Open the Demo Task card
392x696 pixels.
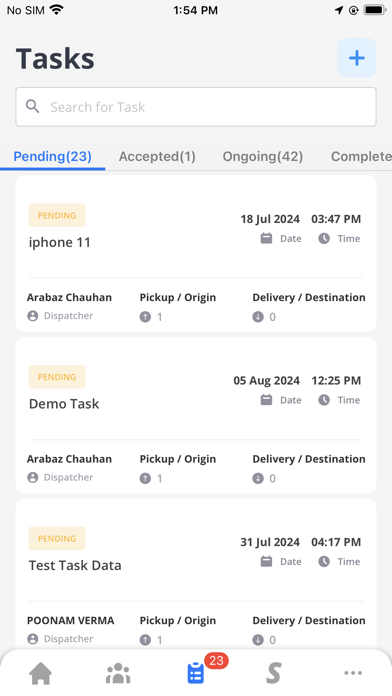click(x=196, y=415)
